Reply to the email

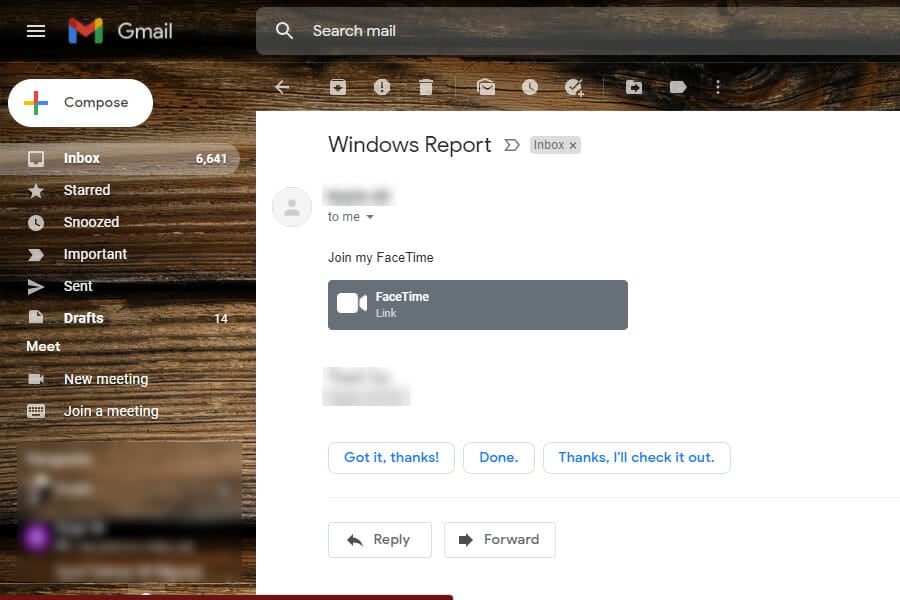380,539
